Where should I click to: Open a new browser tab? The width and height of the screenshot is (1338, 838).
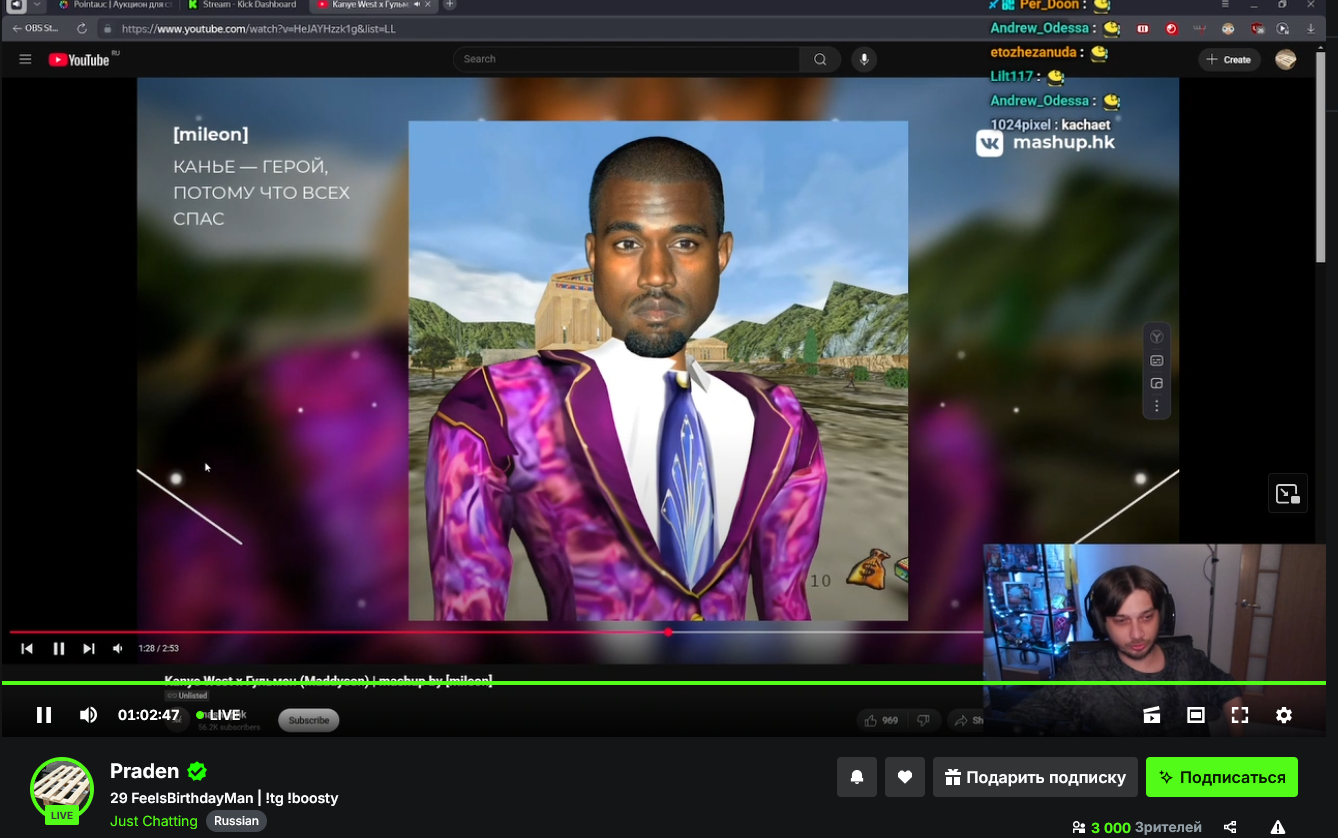click(450, 5)
